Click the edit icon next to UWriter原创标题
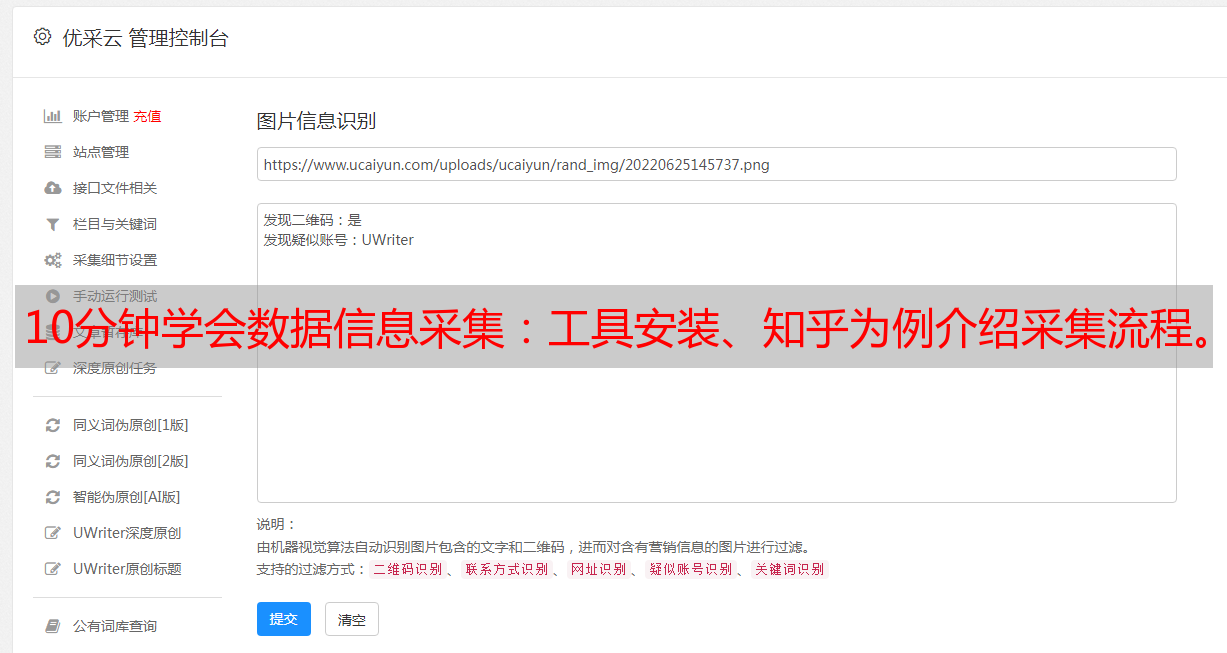The image size is (1227, 653). point(53,569)
